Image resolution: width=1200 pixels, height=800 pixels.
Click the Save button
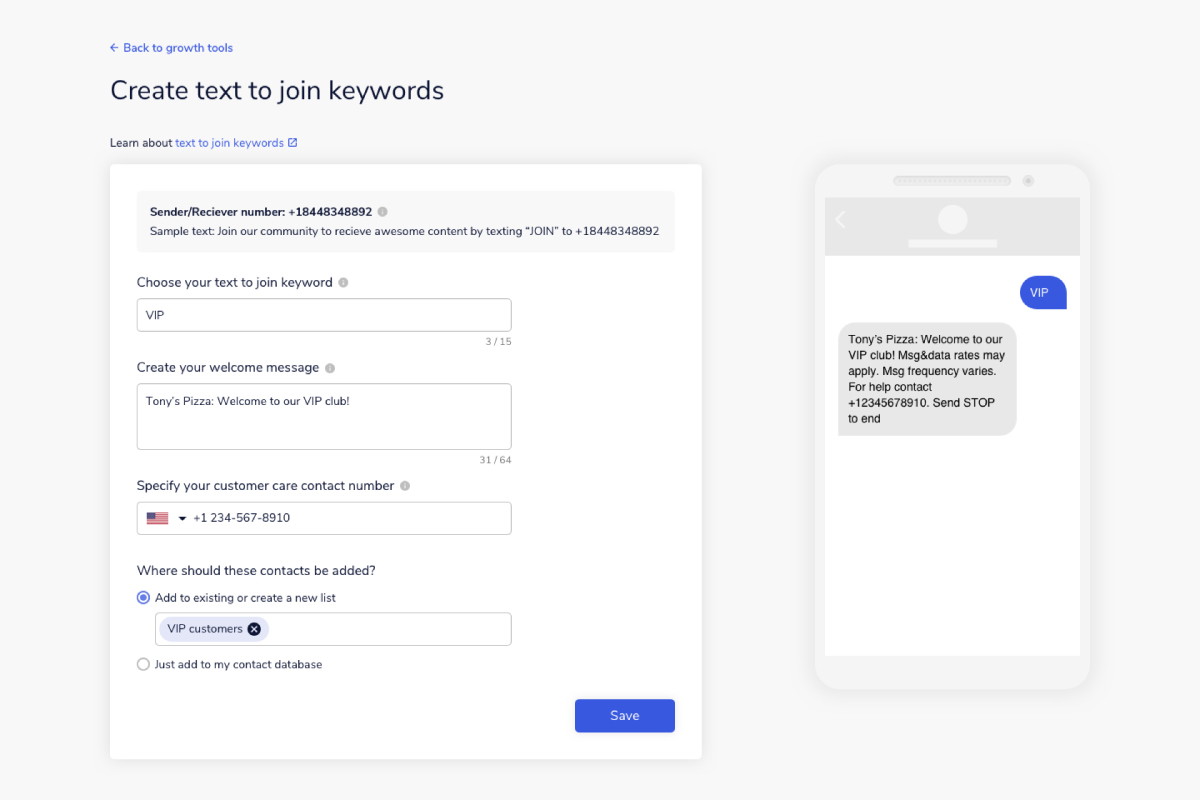[x=625, y=715]
